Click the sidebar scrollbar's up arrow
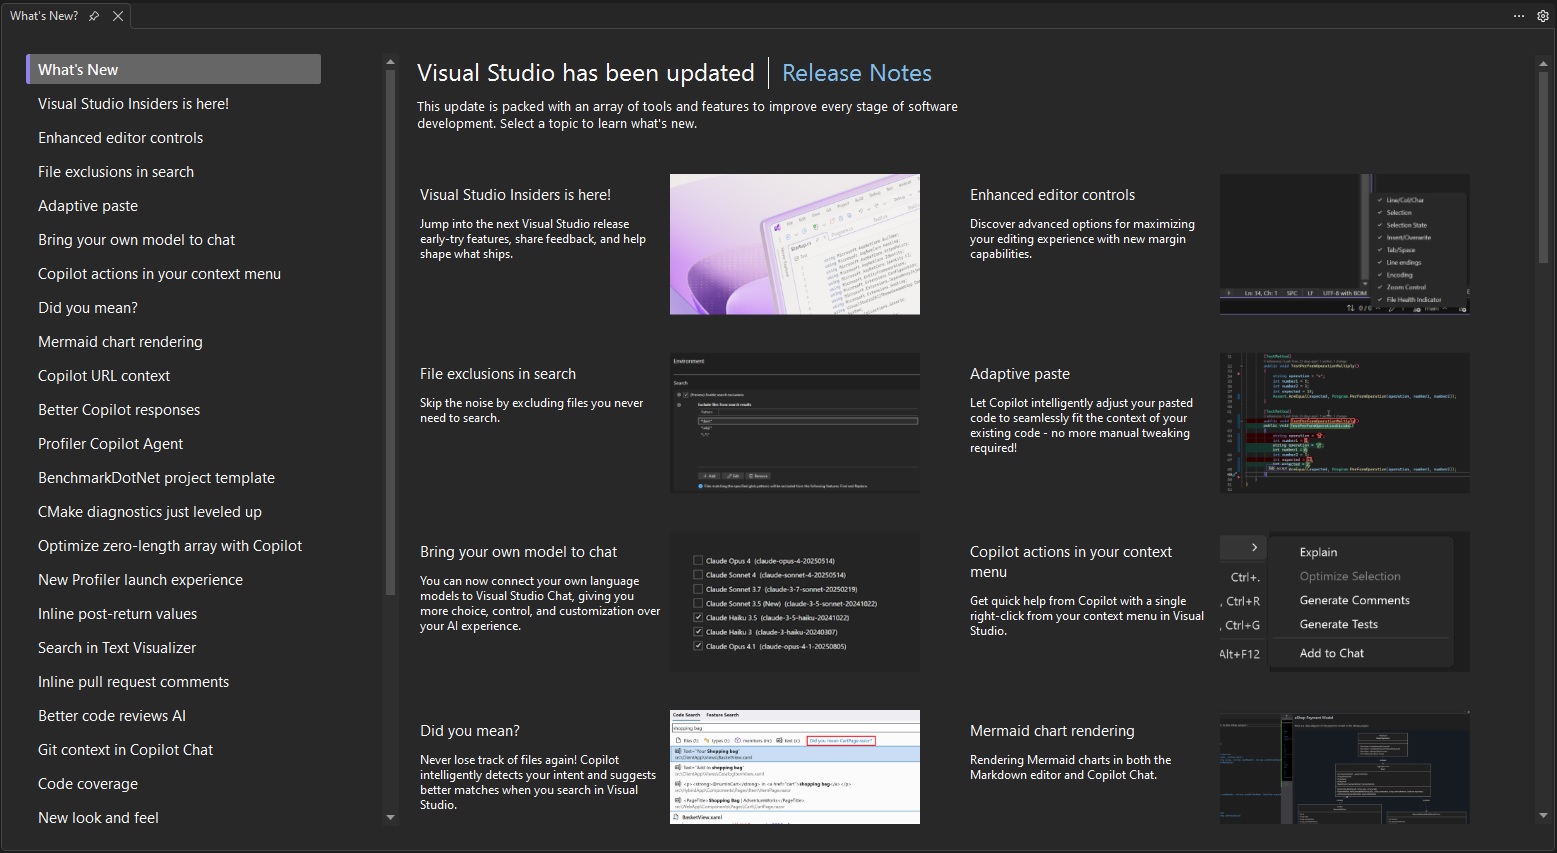The height and width of the screenshot is (853, 1557). tap(389, 60)
